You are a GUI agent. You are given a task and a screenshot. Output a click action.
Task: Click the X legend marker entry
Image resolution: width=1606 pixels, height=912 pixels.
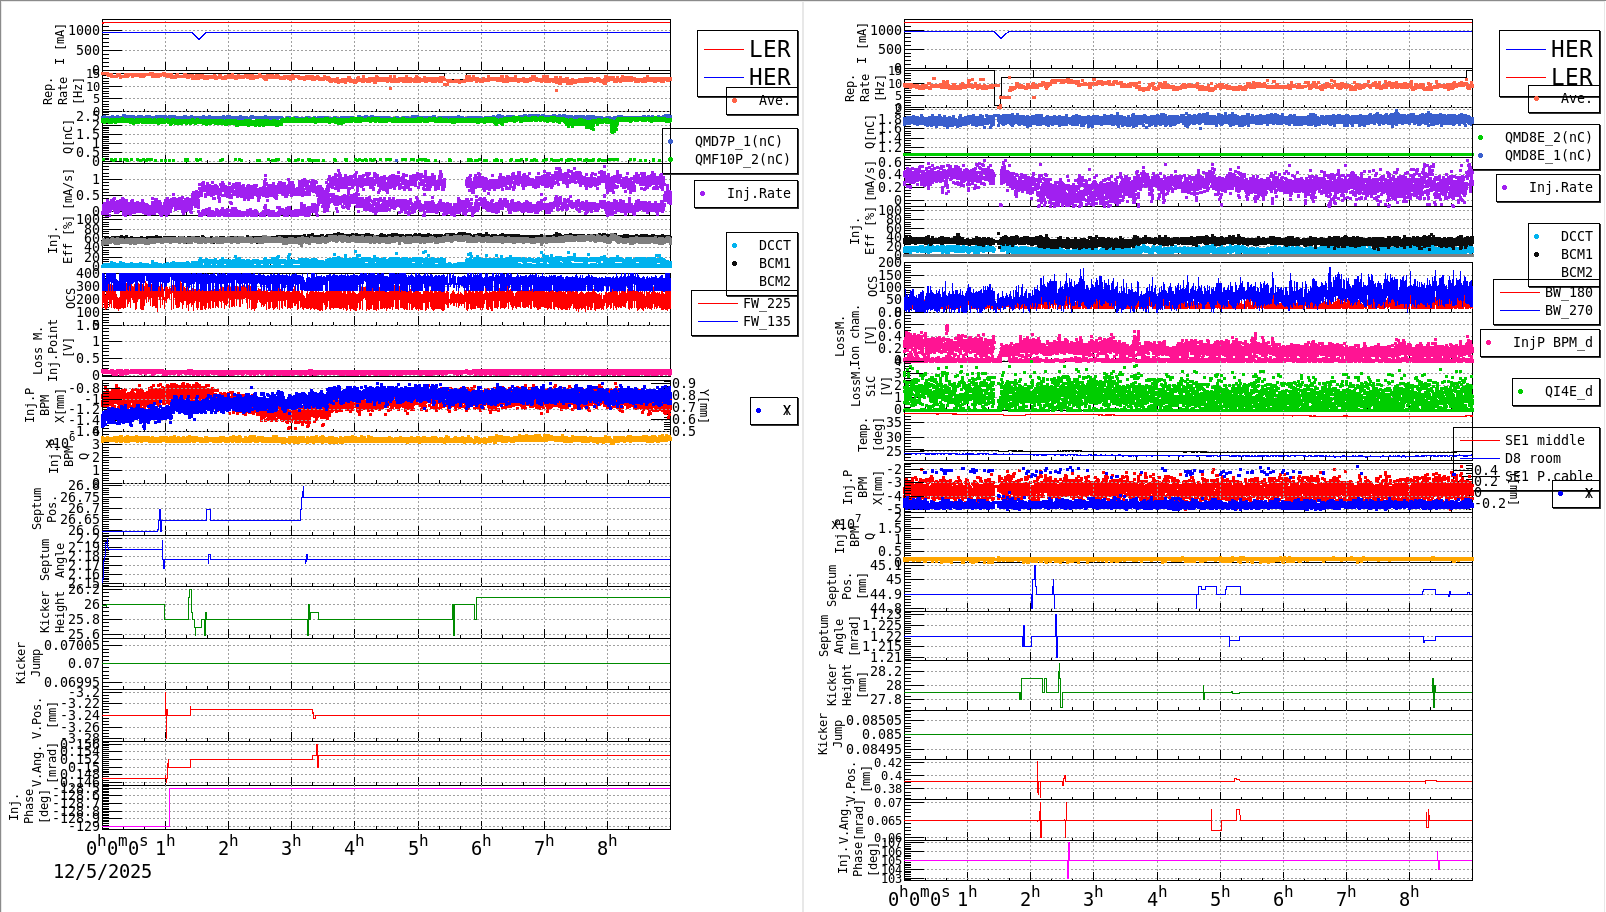pos(760,410)
